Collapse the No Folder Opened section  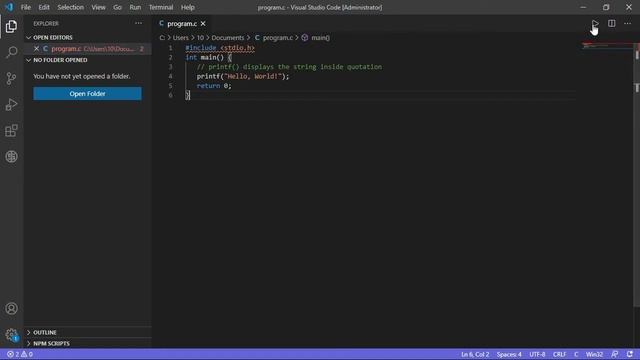click(60, 60)
